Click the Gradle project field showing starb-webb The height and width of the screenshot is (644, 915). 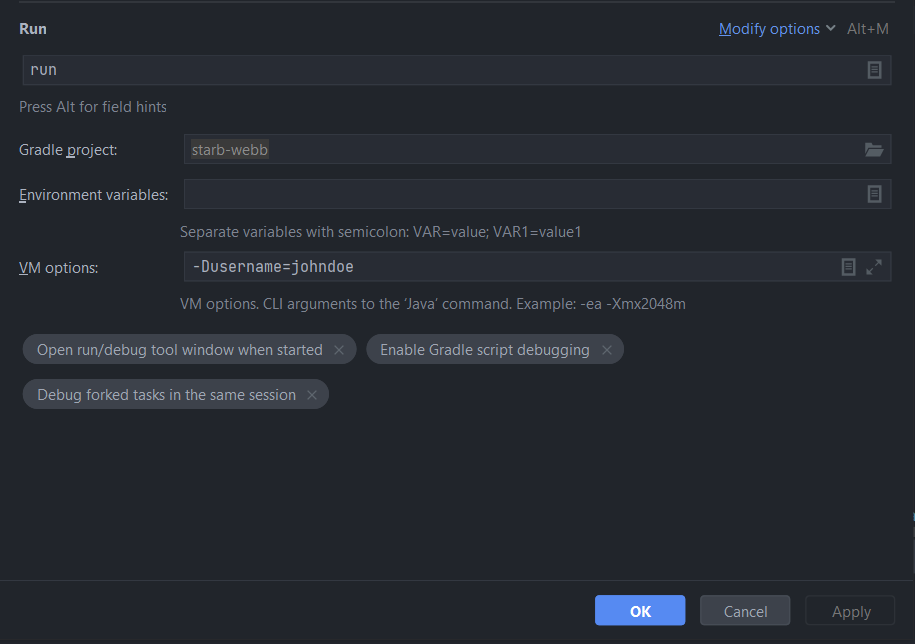tap(520, 150)
